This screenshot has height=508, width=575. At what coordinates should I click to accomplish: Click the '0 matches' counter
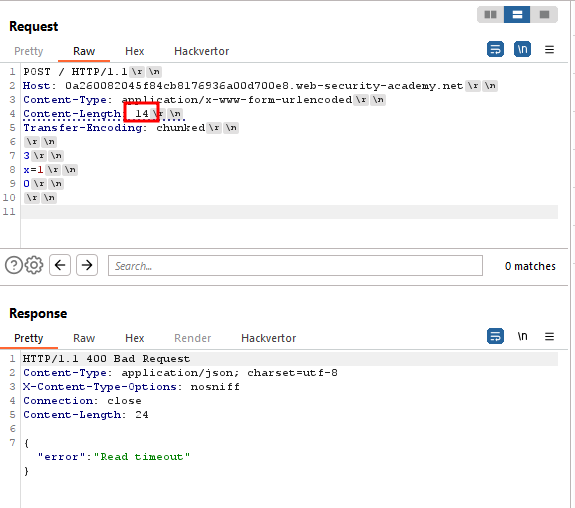[530, 266]
